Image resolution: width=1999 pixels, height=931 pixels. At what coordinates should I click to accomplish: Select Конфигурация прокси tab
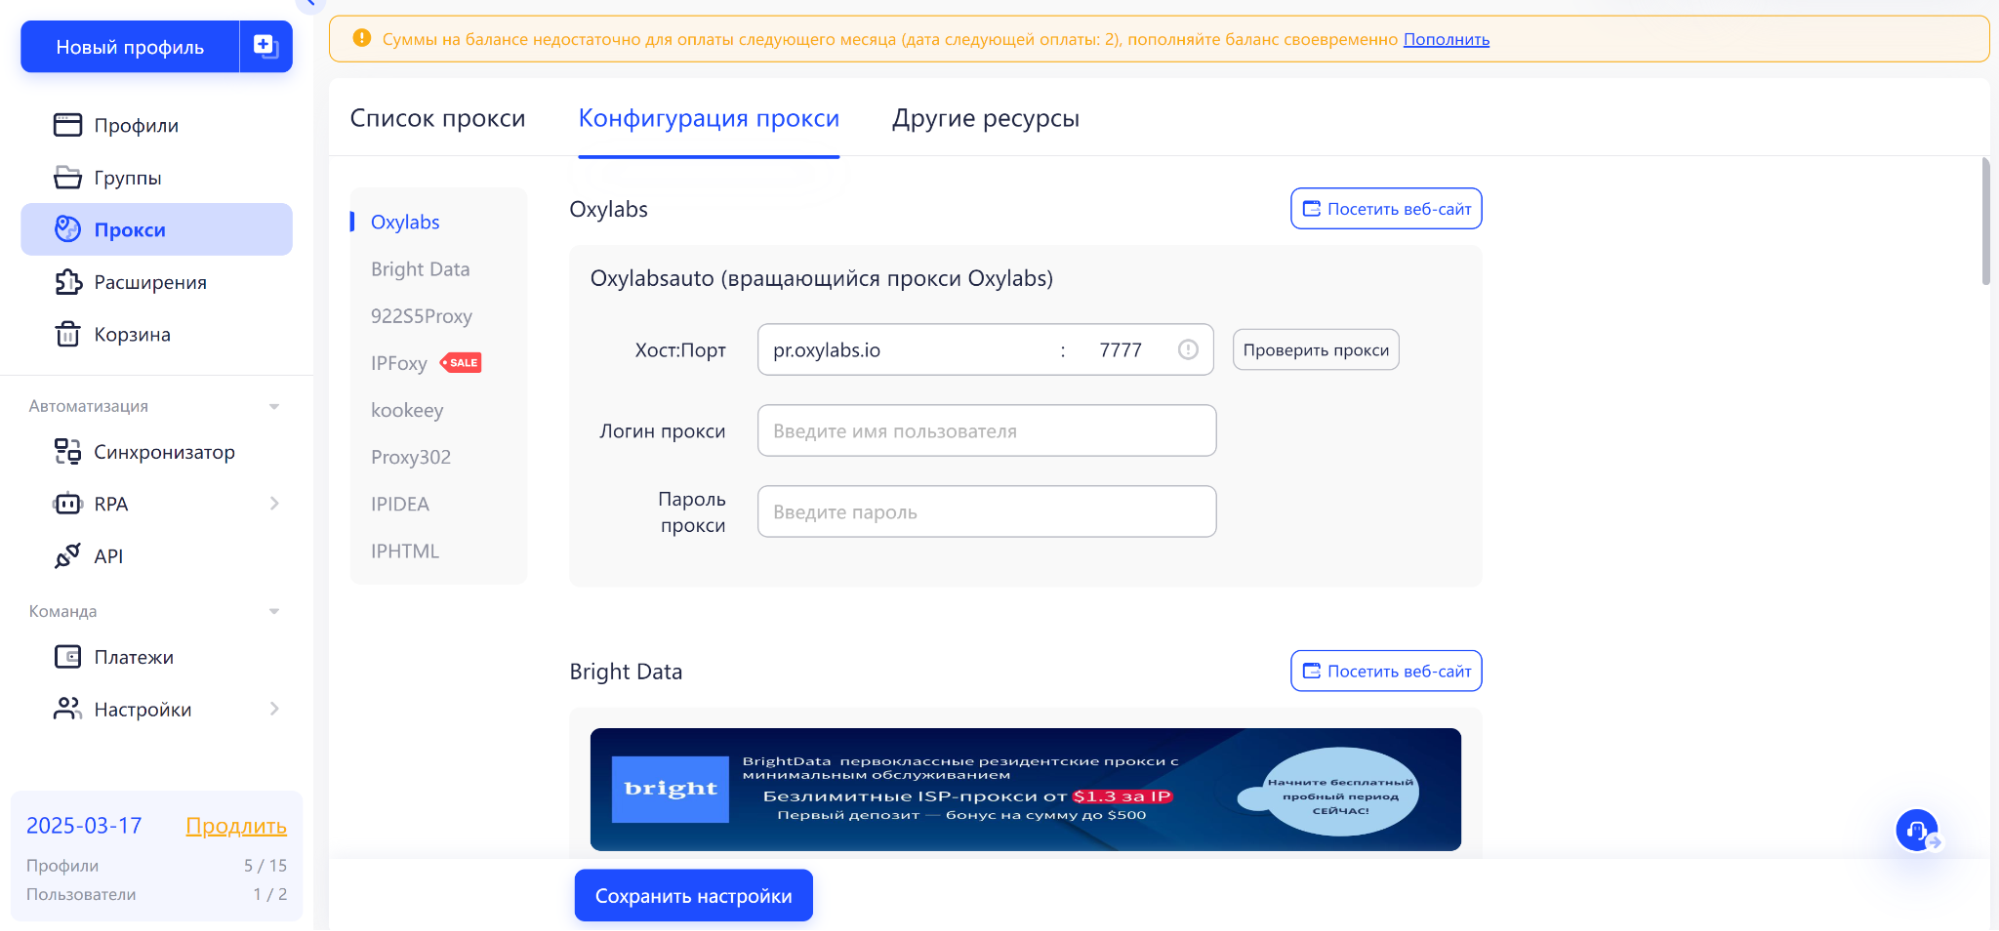coord(709,118)
